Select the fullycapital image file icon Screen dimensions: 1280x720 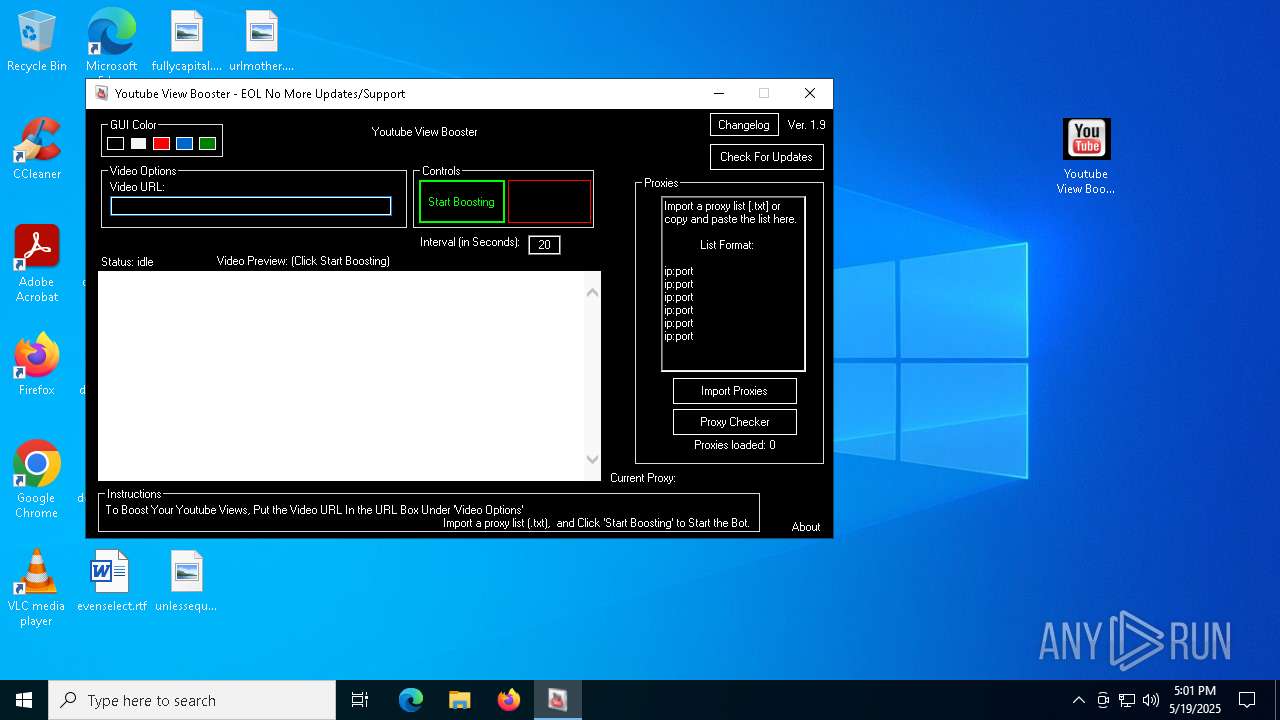coord(187,42)
